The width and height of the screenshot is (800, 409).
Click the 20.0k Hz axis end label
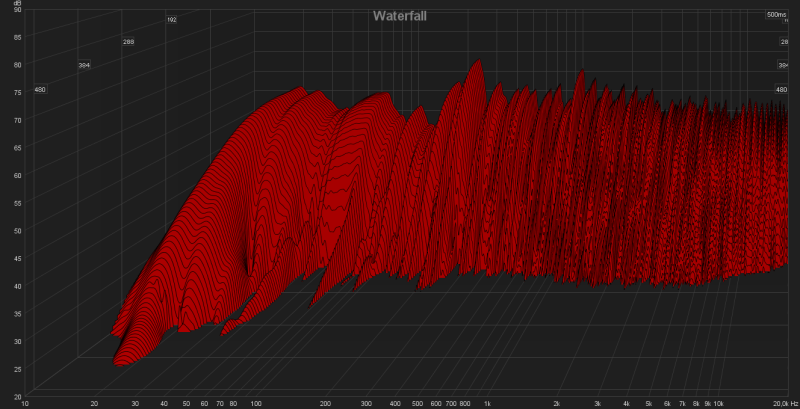pos(782,404)
